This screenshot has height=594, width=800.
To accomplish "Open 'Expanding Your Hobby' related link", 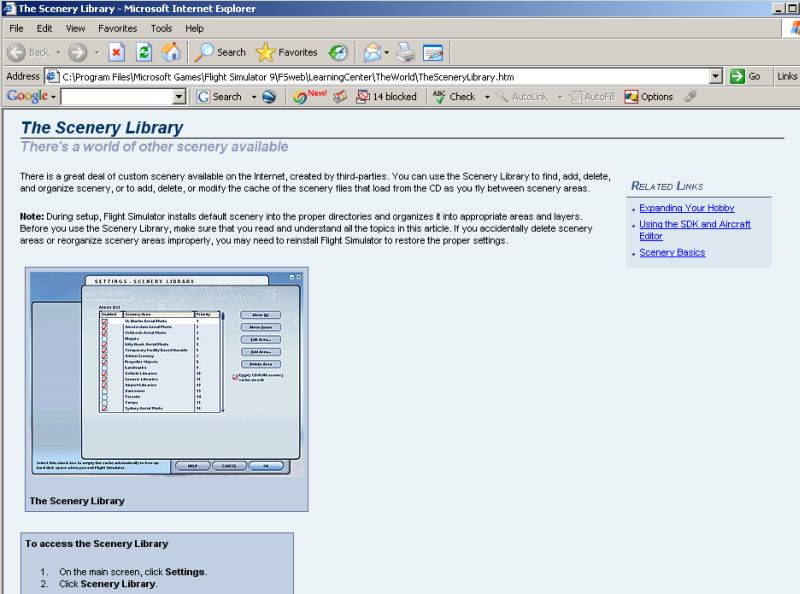I will point(687,208).
